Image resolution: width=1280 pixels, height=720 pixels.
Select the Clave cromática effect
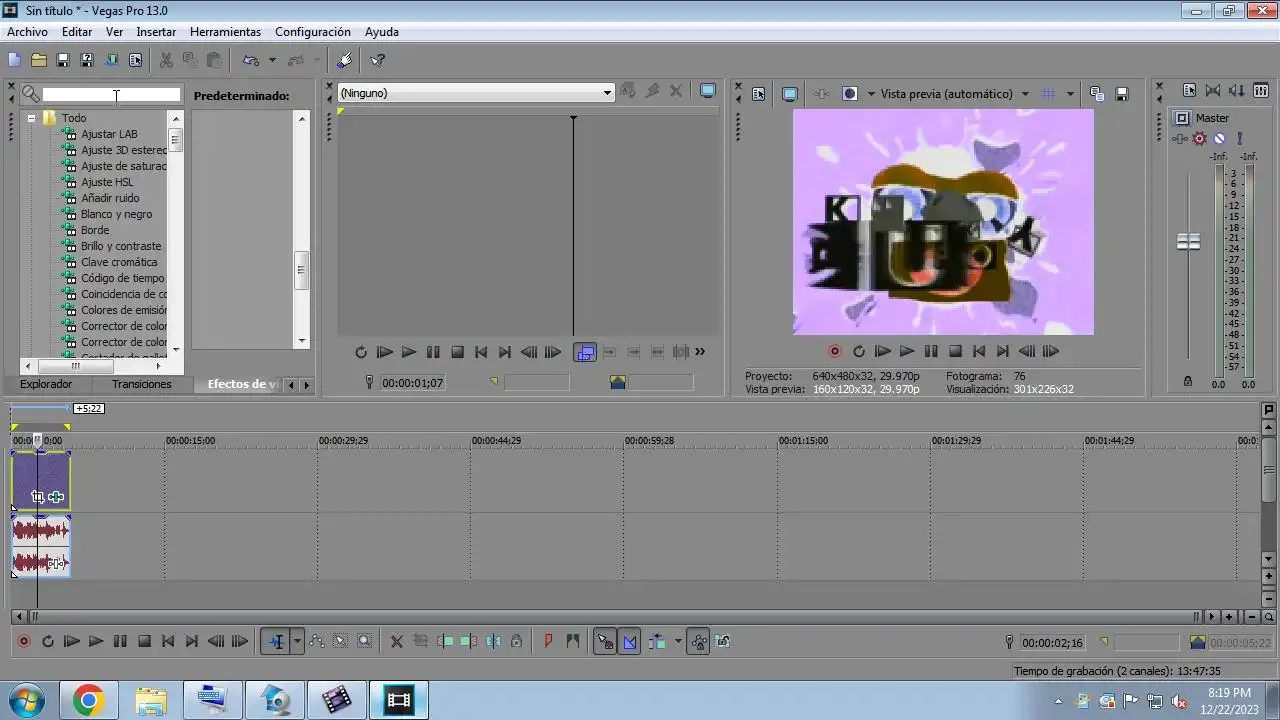click(119, 262)
